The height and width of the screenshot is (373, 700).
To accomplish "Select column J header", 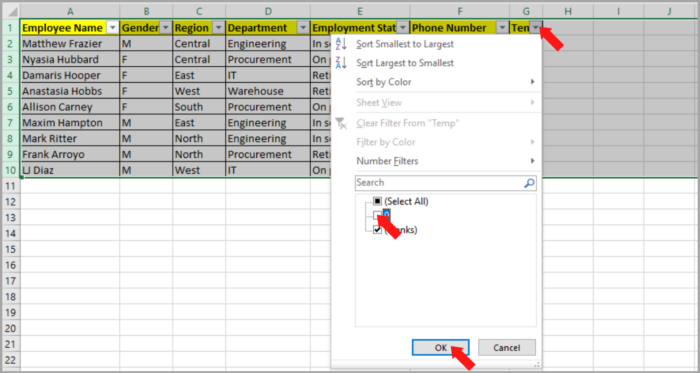I will pos(669,12).
